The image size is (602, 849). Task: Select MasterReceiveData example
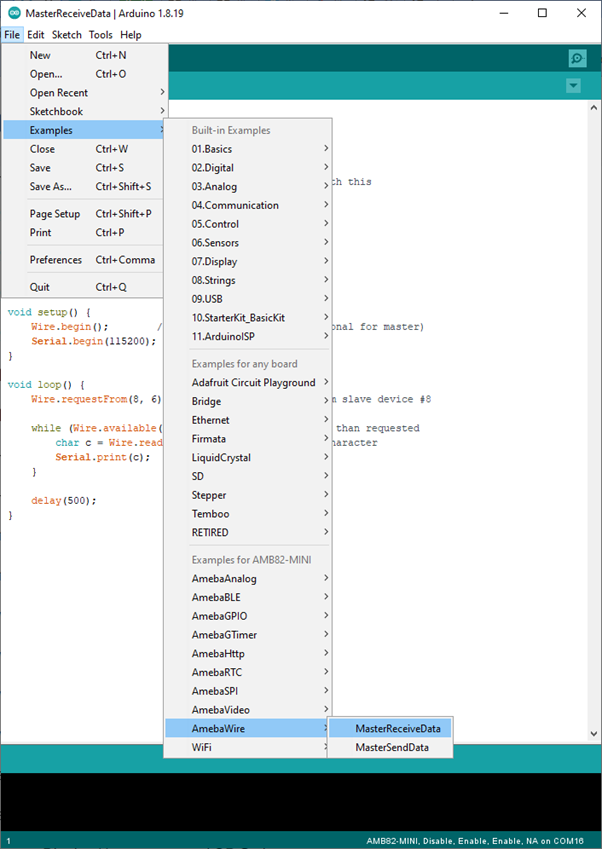pyautogui.click(x=397, y=729)
